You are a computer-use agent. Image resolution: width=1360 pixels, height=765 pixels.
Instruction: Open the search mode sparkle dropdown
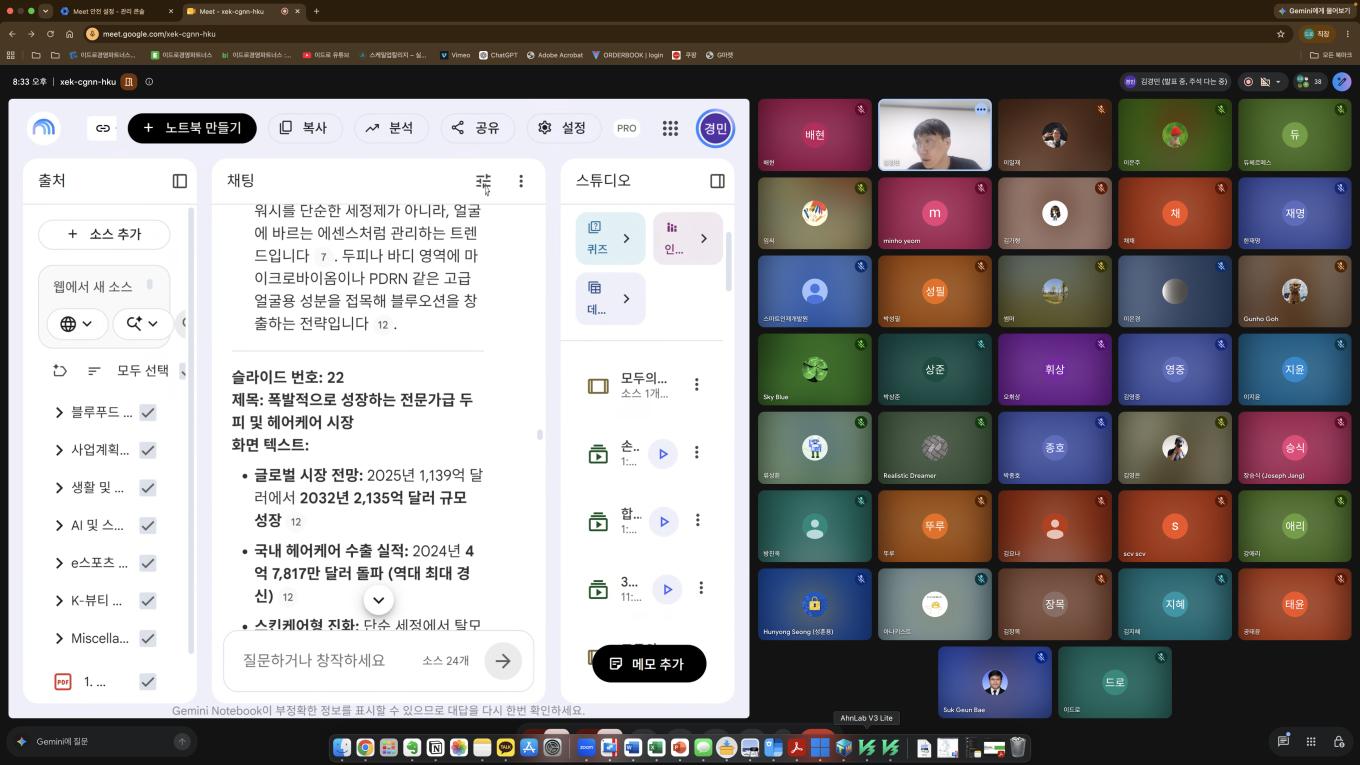coord(142,323)
